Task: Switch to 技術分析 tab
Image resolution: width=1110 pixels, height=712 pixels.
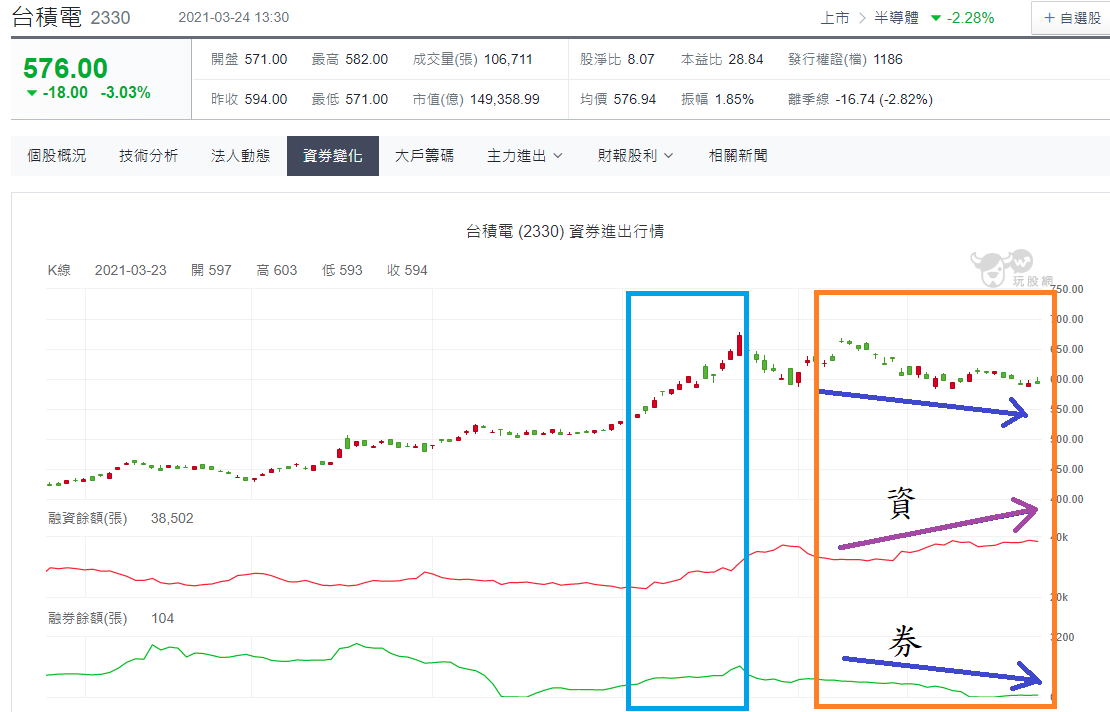Action: 149,156
